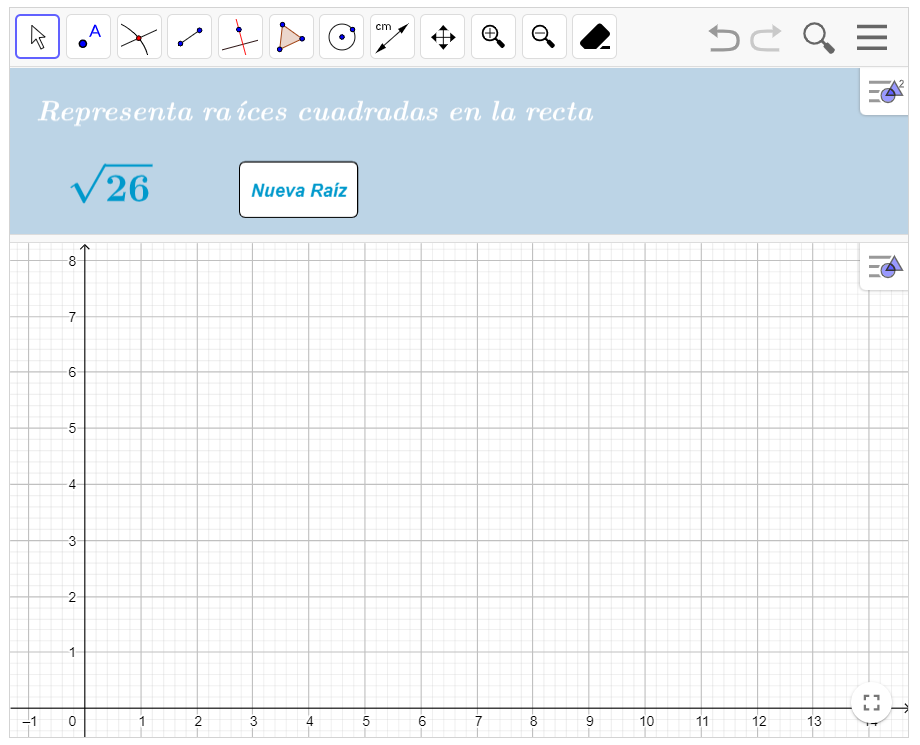Select the Distance measurement tool
The width and height of the screenshot is (920, 745).
(x=392, y=37)
